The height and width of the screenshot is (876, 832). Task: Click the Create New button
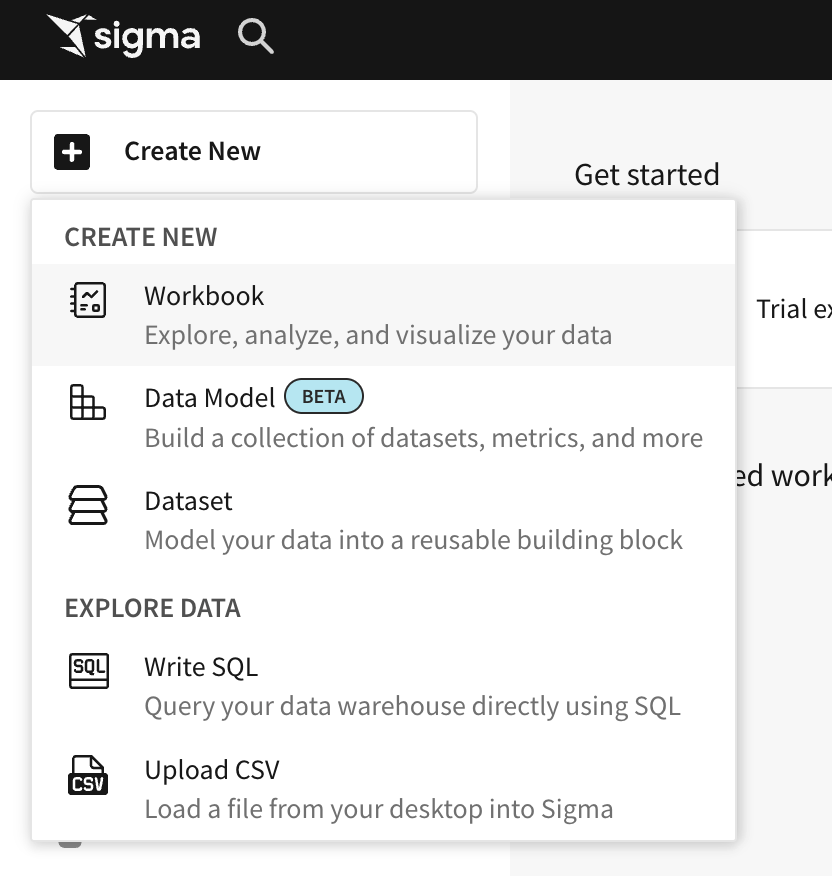click(x=192, y=151)
